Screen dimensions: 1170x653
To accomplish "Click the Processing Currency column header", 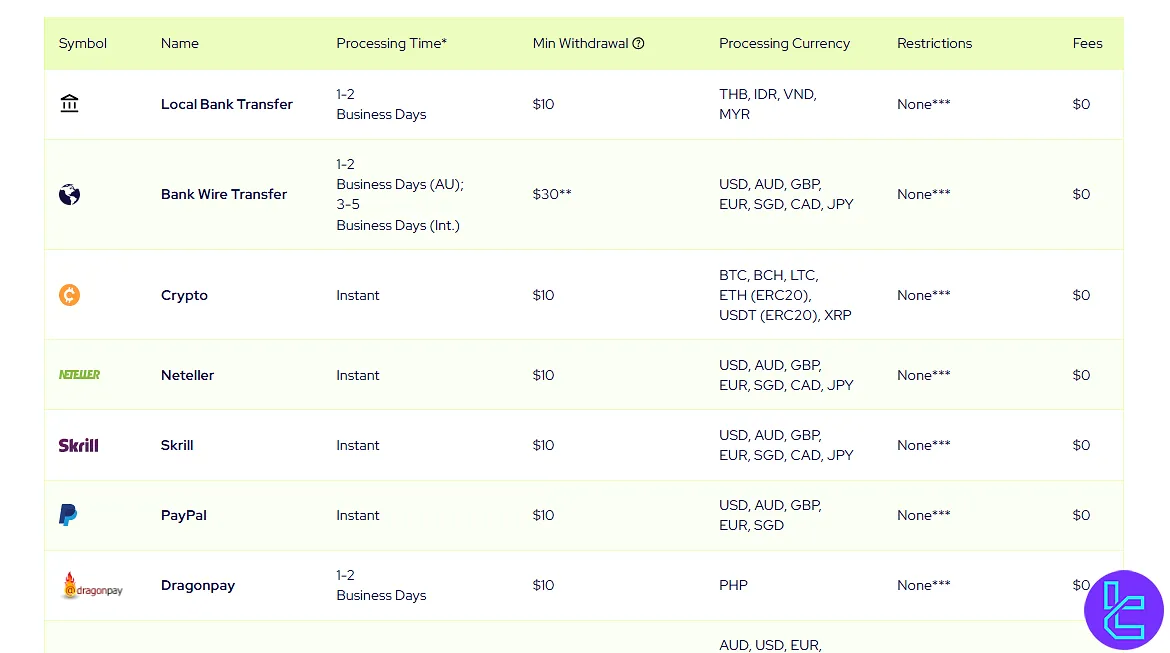I will (784, 44).
